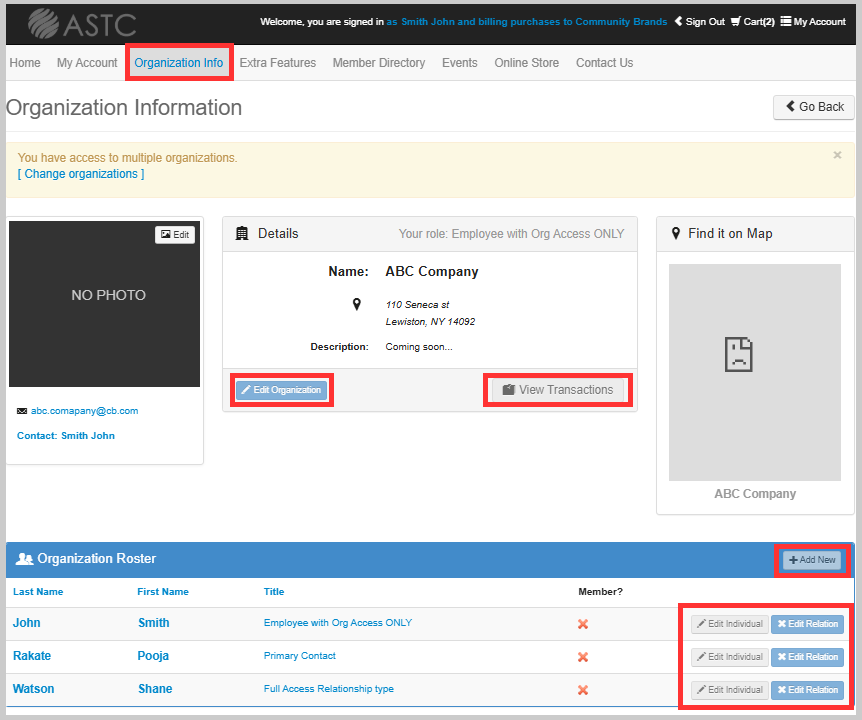Click member X icon in Rakate row
The width and height of the screenshot is (862, 720).
(583, 657)
